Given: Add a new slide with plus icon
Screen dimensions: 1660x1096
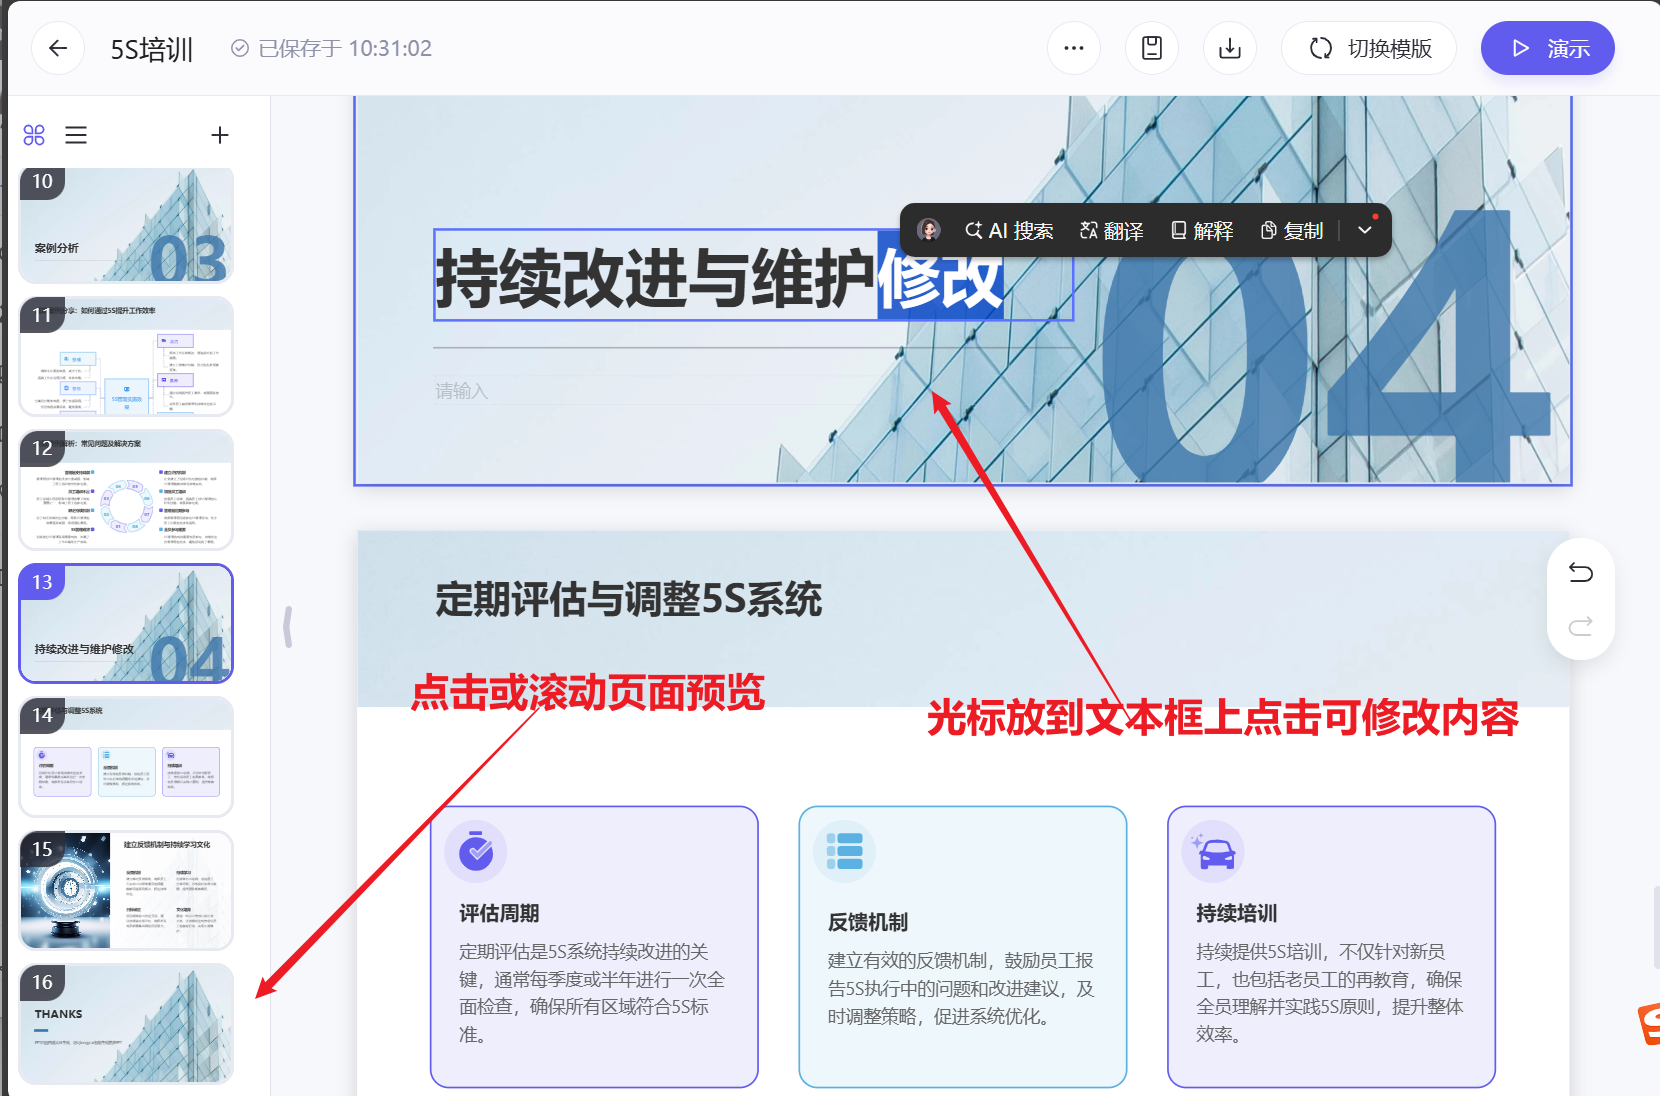Looking at the screenshot, I should tap(220, 135).
